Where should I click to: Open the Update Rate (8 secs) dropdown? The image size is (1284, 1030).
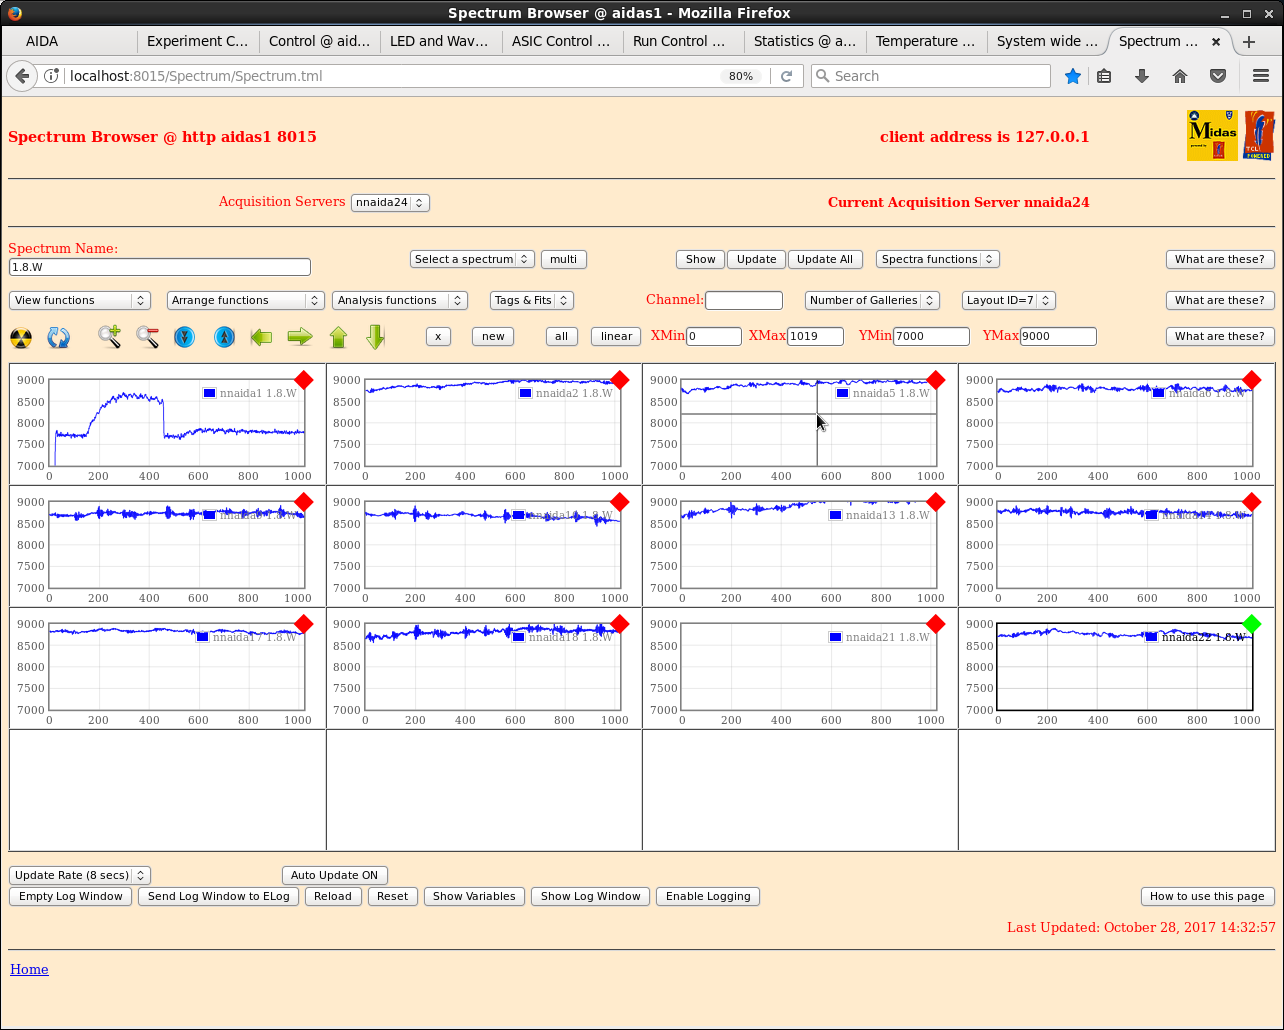(80, 876)
